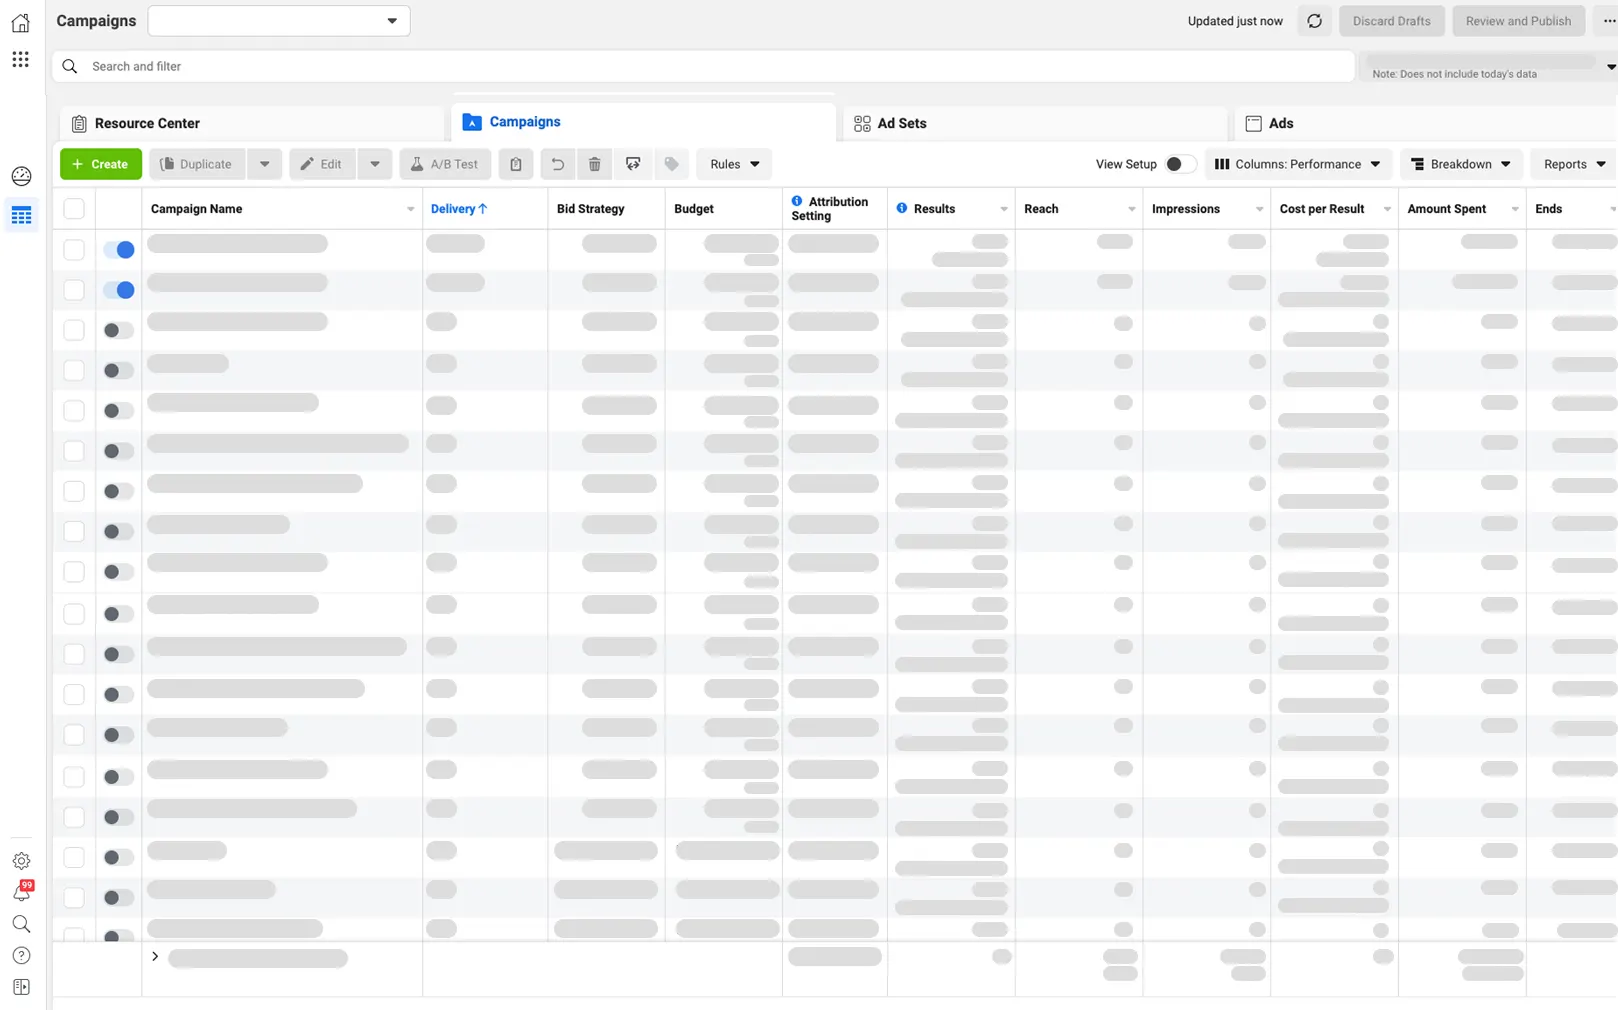Screen dimensions: 1618x1010
Task: Click the Campaigns folder icon
Action: [472, 122]
